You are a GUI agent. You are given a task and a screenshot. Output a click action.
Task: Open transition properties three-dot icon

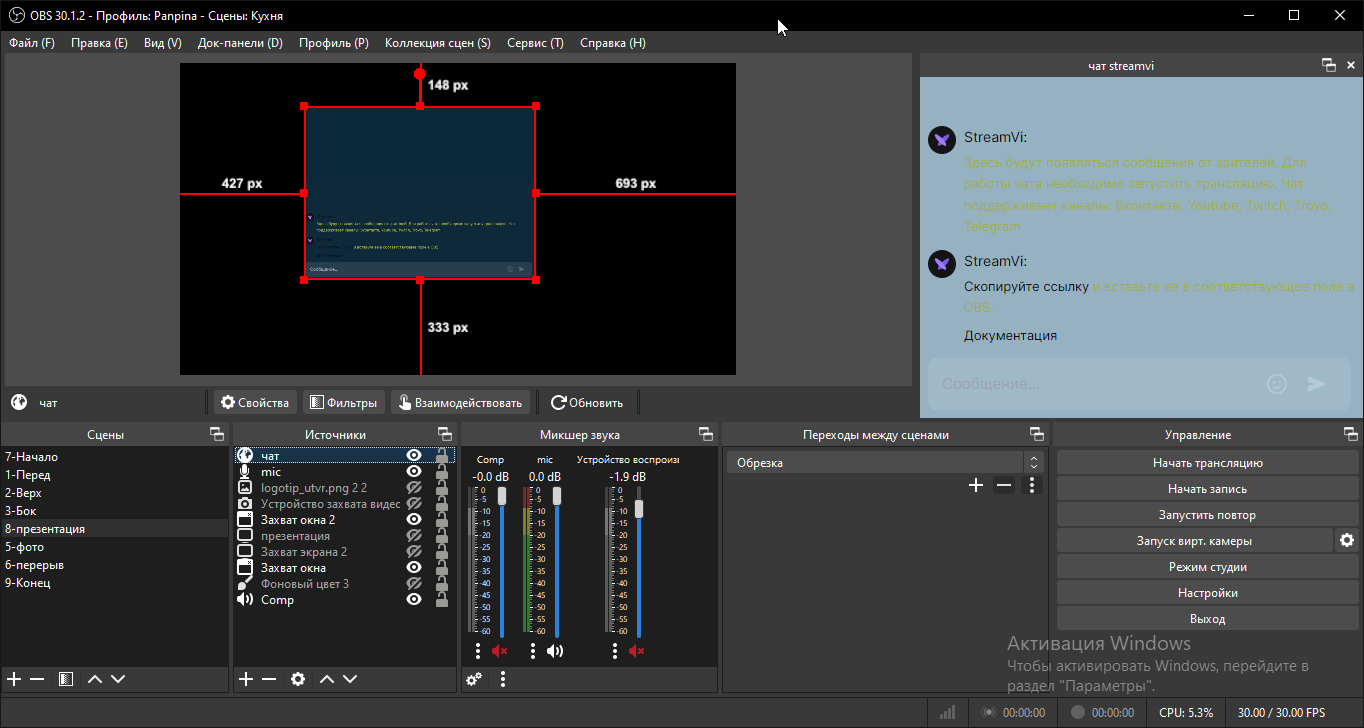[x=1033, y=485]
